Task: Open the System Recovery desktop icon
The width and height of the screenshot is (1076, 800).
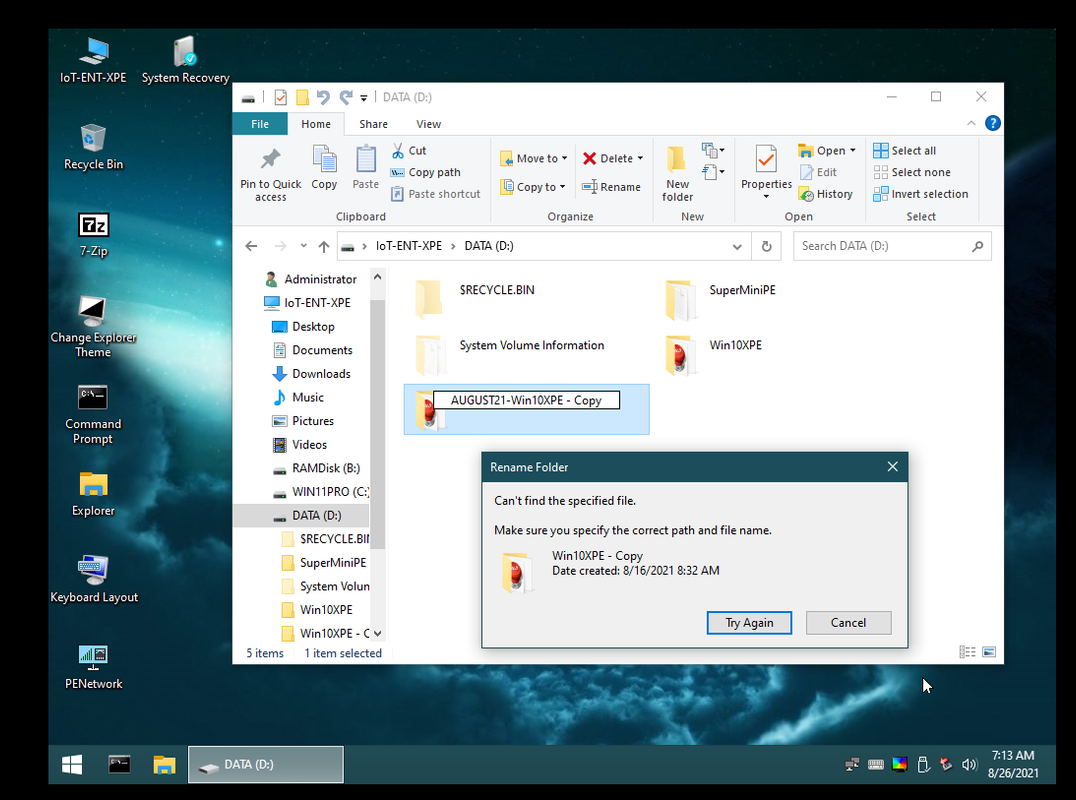Action: pyautogui.click(x=185, y=60)
